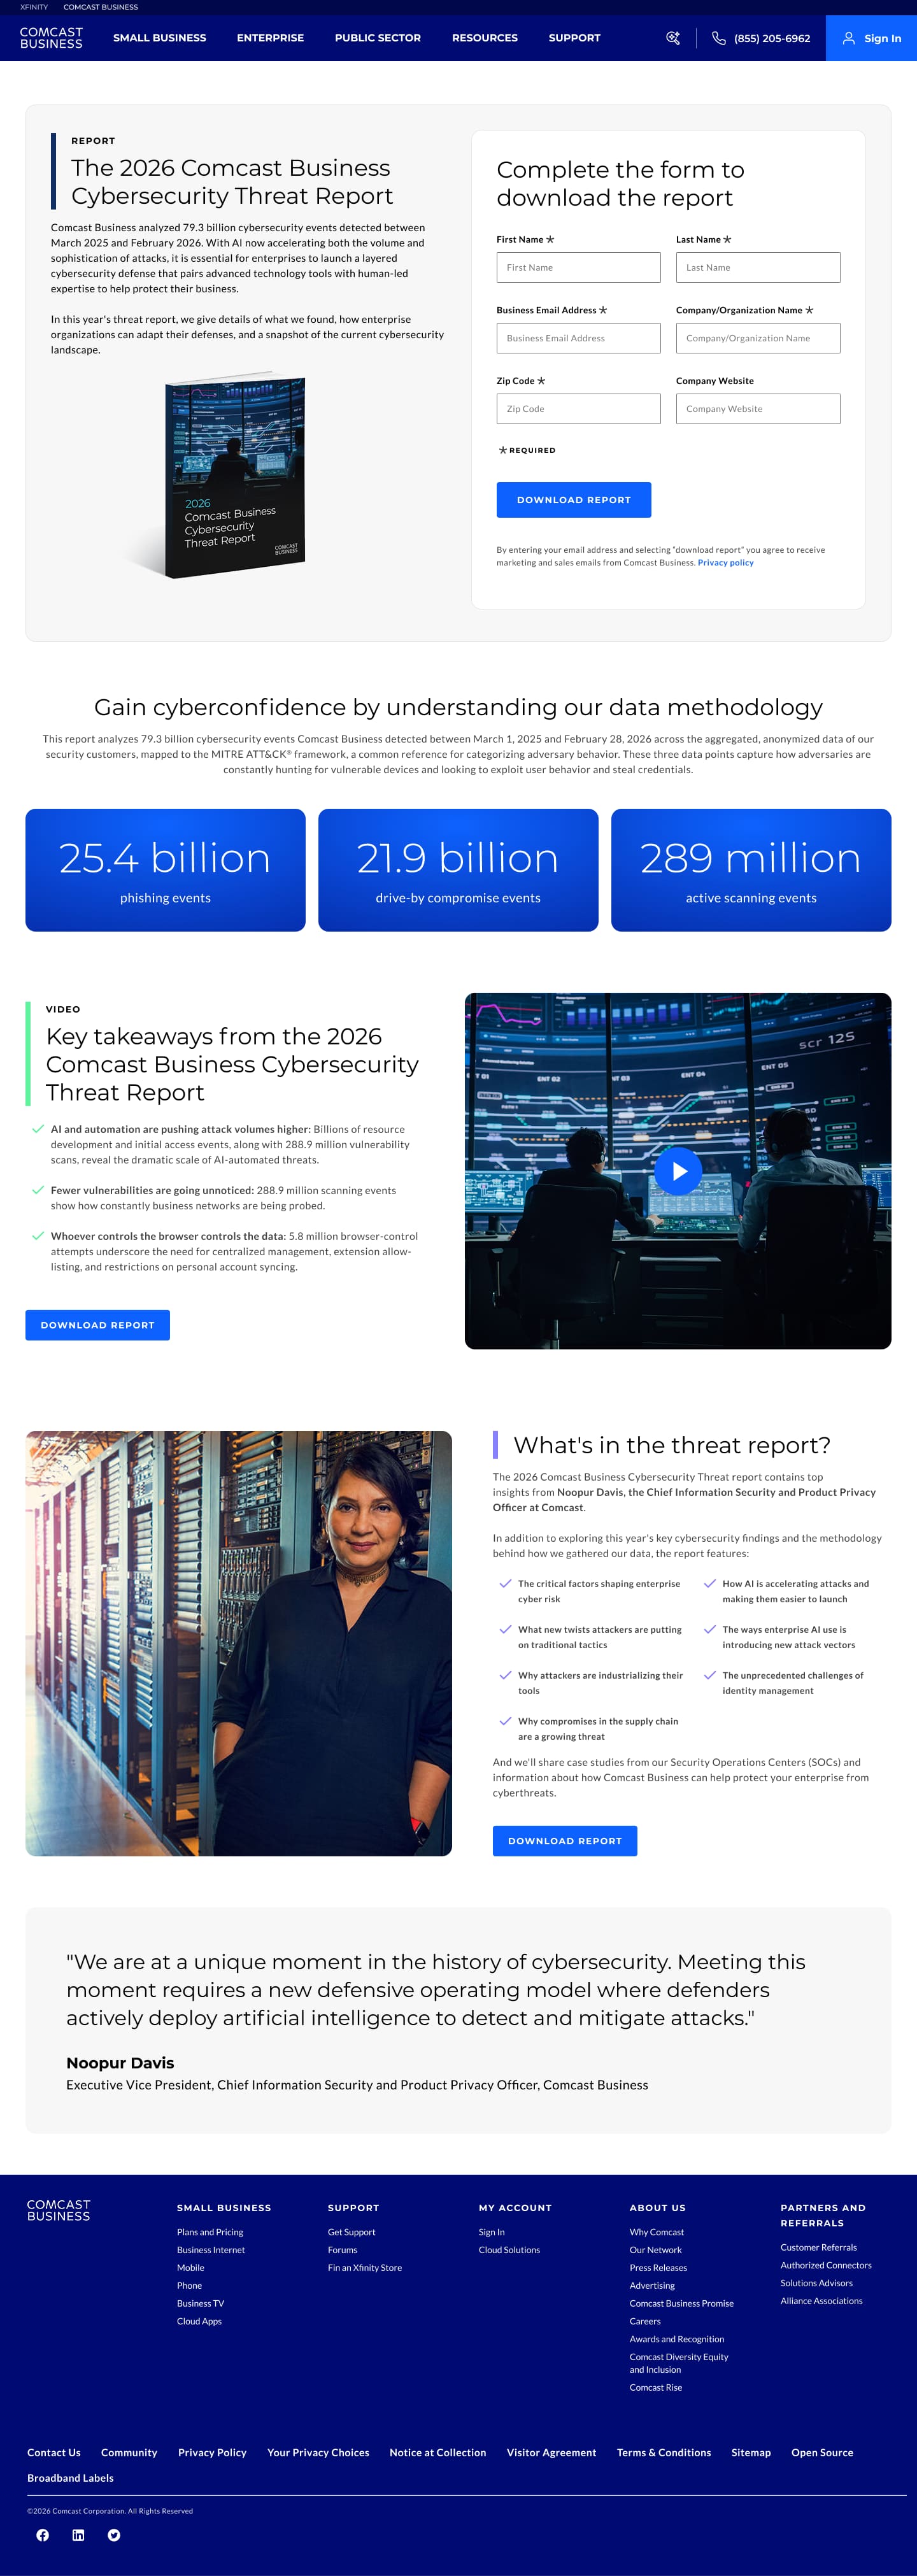Call (855) 205-6962 link
The width and height of the screenshot is (917, 2576).
772,38
